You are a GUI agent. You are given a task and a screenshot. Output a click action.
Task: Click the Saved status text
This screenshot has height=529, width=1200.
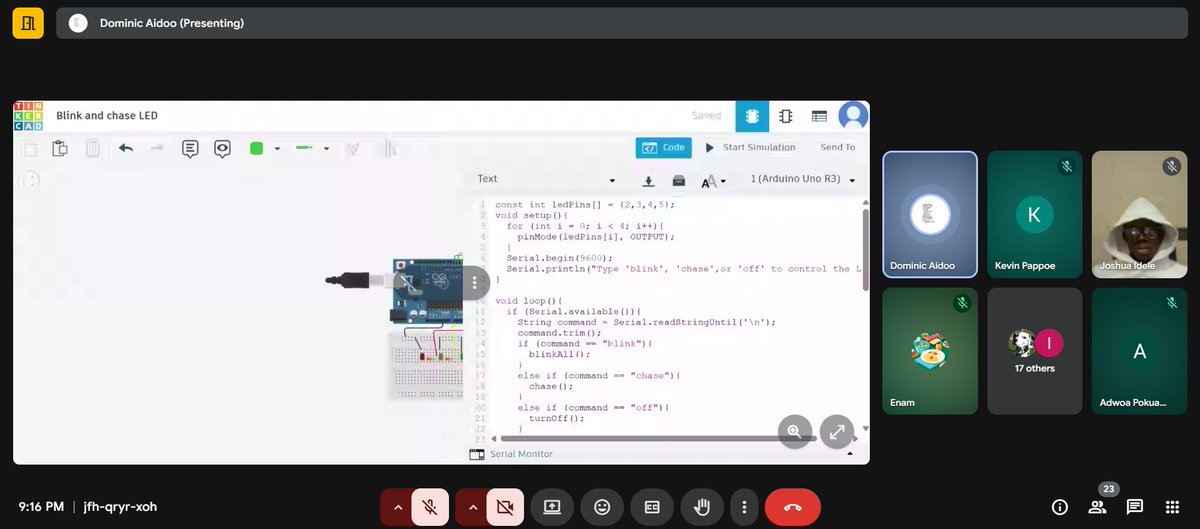point(706,116)
